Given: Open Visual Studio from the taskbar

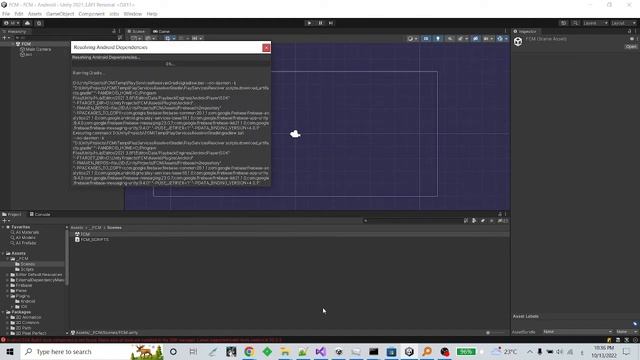Looking at the screenshot, I should (x=321, y=351).
